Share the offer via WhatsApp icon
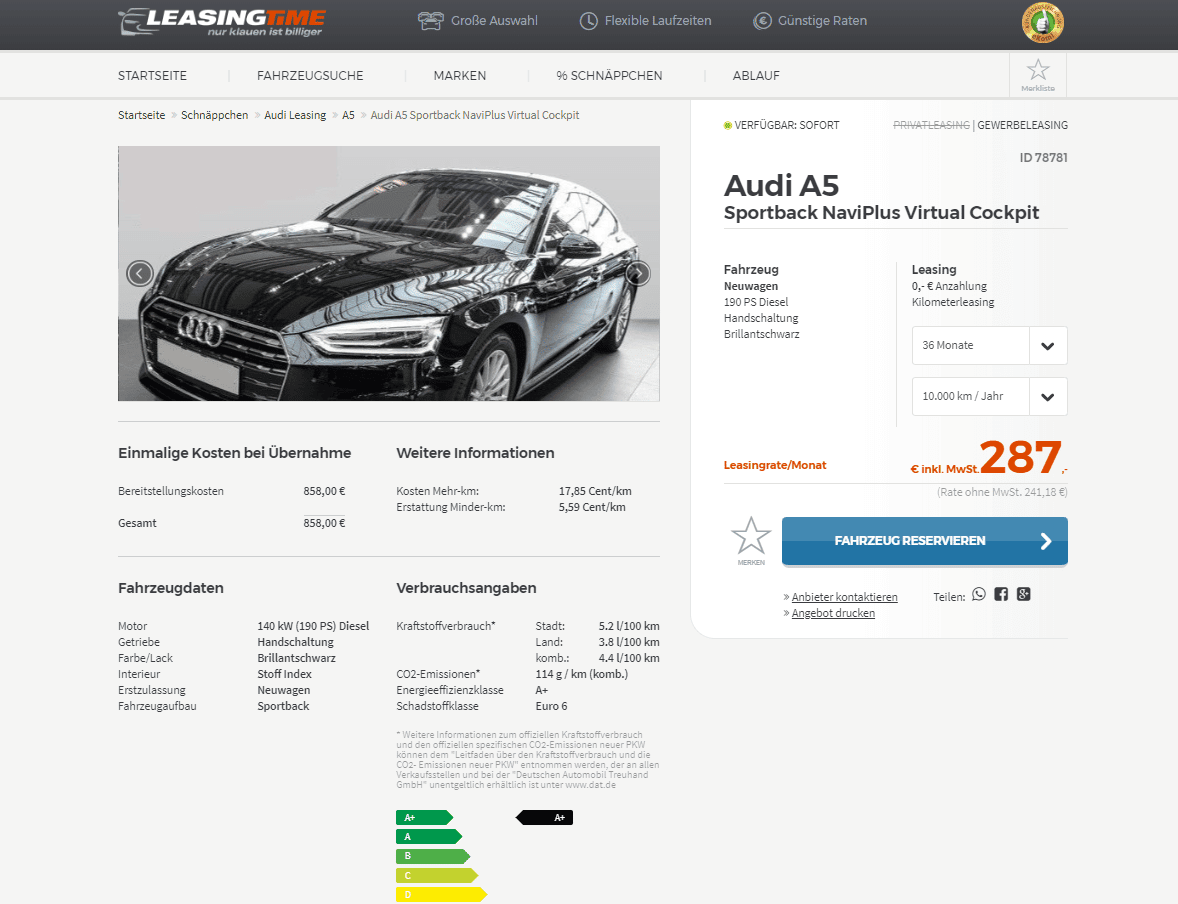 [978, 594]
